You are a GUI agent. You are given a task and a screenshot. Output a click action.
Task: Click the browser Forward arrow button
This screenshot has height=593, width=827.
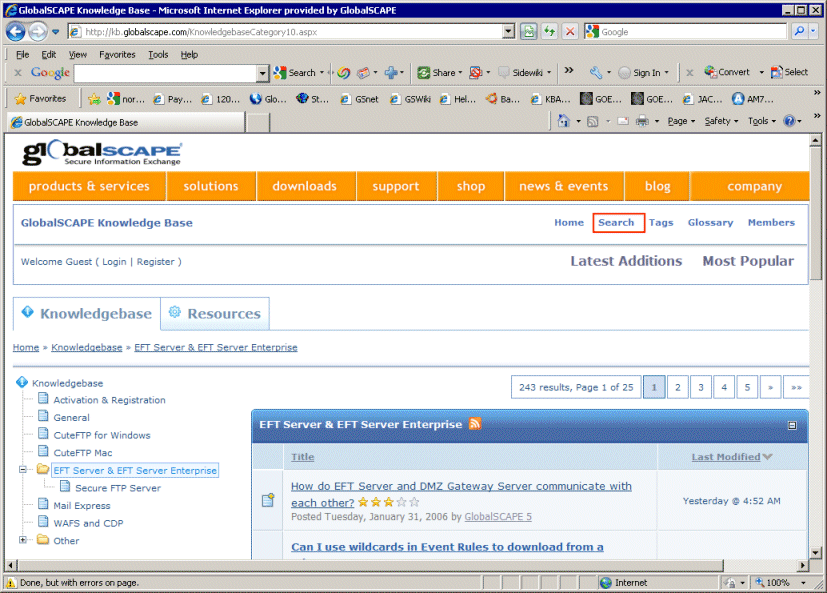37,32
